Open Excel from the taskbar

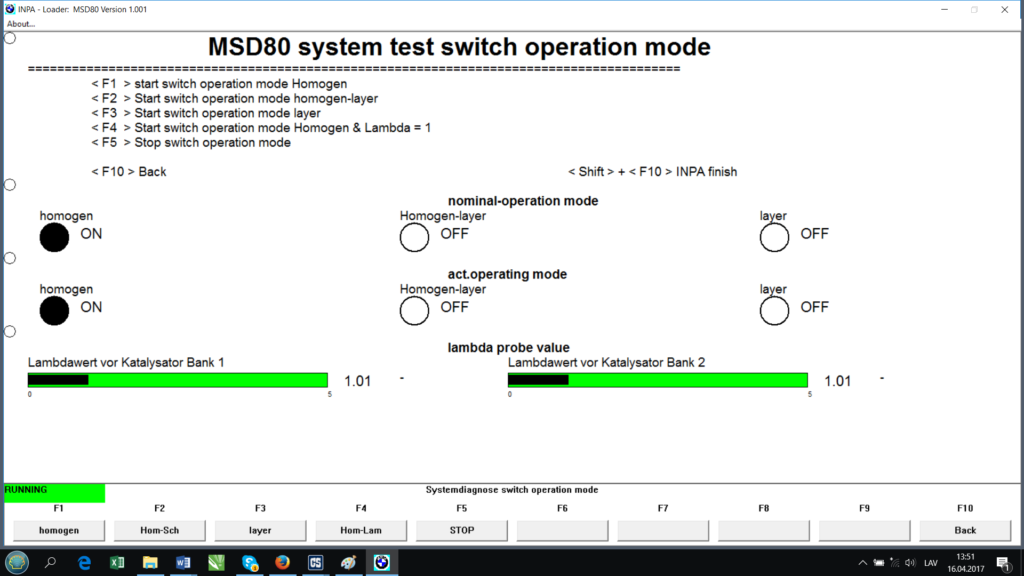pos(117,562)
